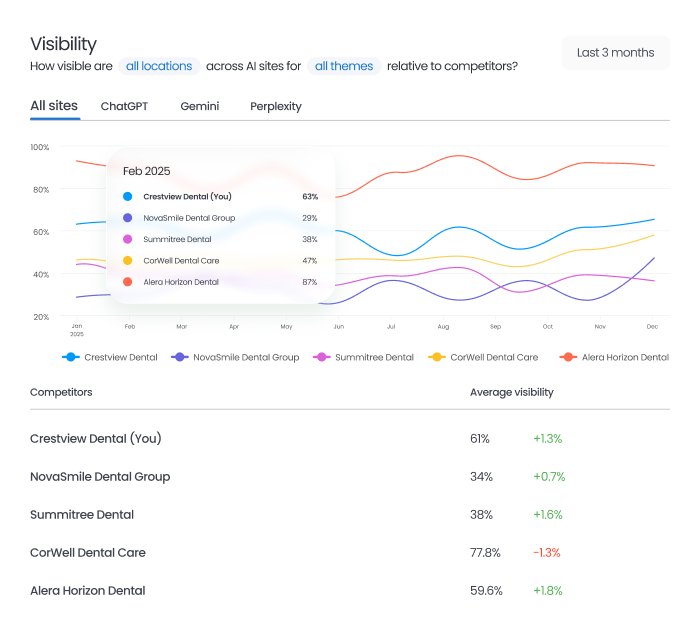Click the +1.8% change for Alera Horizon
This screenshot has height=630, width=700.
point(548,590)
